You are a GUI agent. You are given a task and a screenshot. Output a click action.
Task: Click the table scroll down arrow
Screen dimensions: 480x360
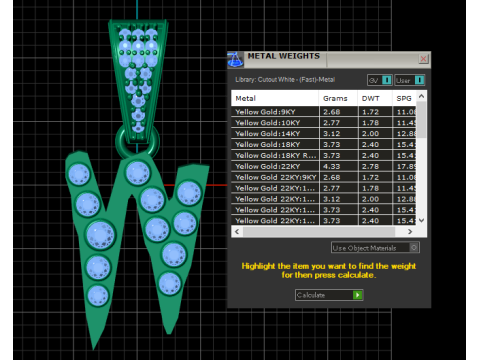pyautogui.click(x=421, y=220)
